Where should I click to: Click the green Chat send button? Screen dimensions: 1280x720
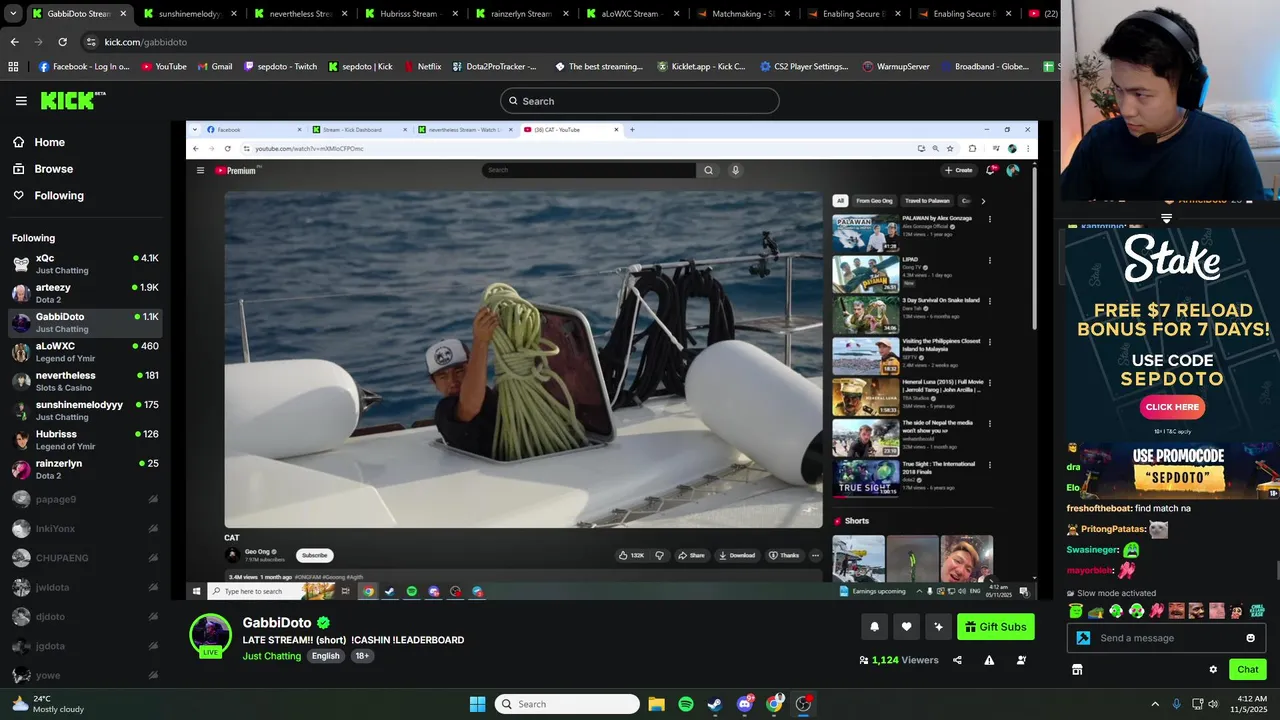(1248, 670)
